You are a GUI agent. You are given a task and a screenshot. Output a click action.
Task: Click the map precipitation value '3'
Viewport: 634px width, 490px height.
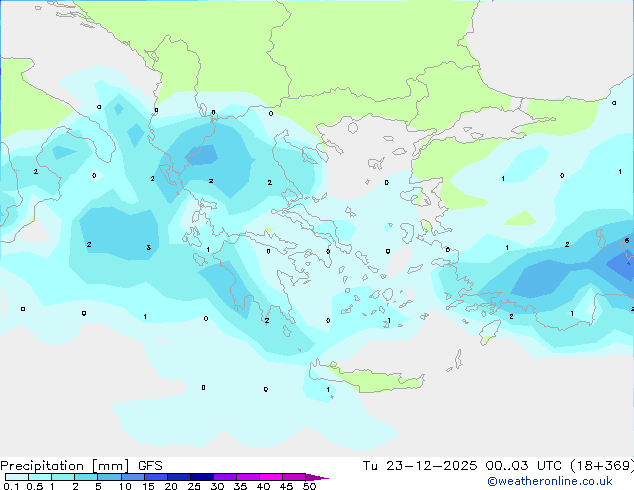pyautogui.click(x=148, y=247)
